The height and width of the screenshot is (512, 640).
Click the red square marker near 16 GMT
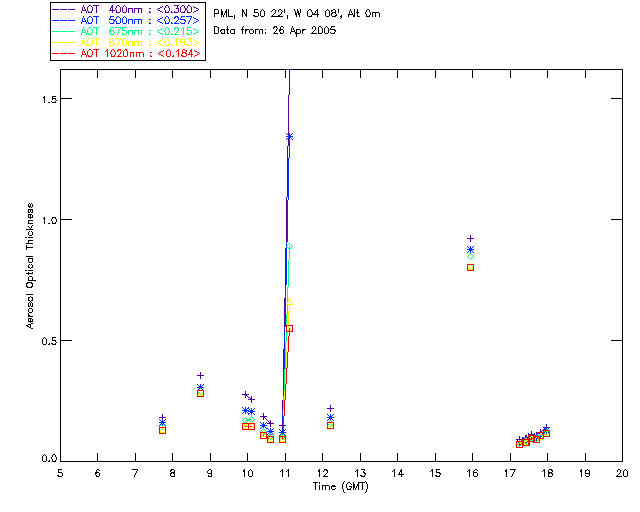[471, 267]
